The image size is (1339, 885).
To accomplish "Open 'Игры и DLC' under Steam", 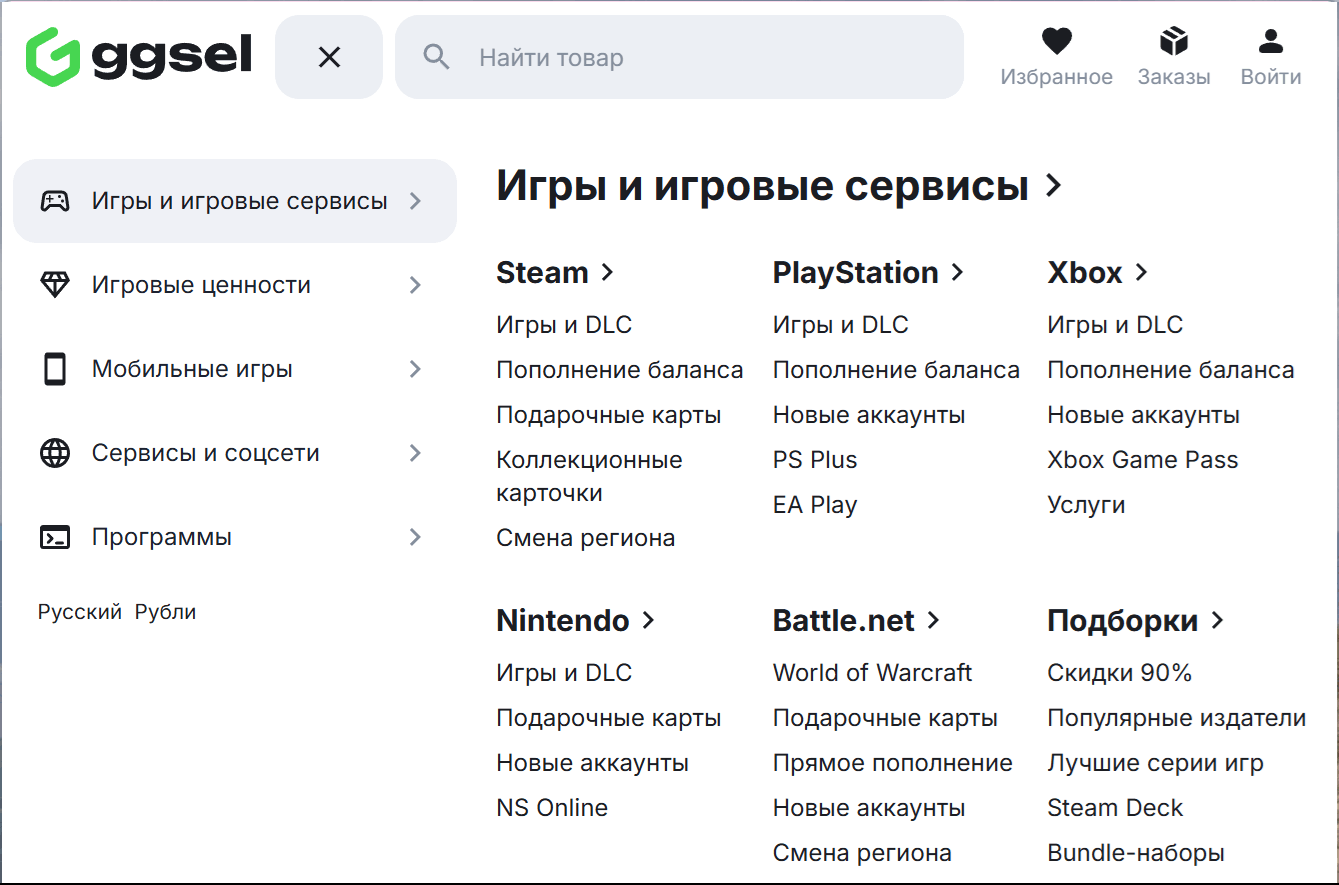I will (x=564, y=325).
